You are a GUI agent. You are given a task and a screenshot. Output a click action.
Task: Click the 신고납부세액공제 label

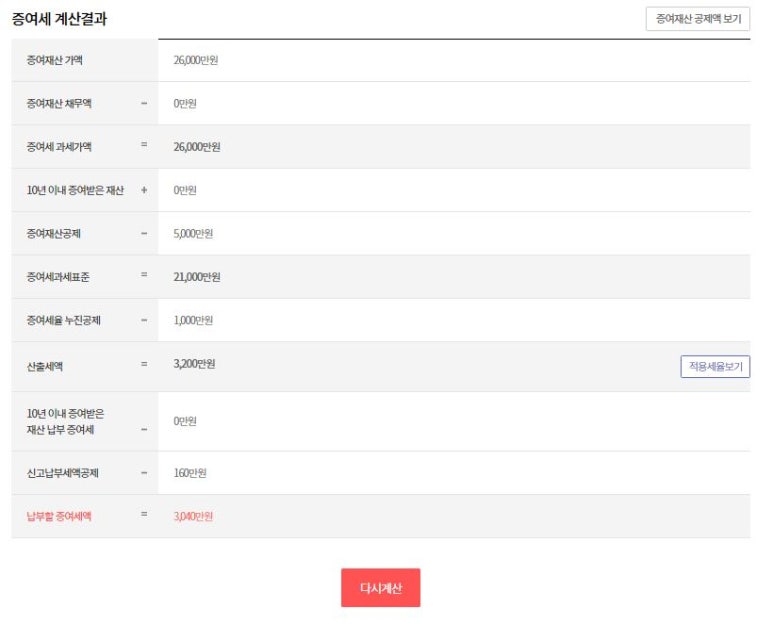coord(62,473)
